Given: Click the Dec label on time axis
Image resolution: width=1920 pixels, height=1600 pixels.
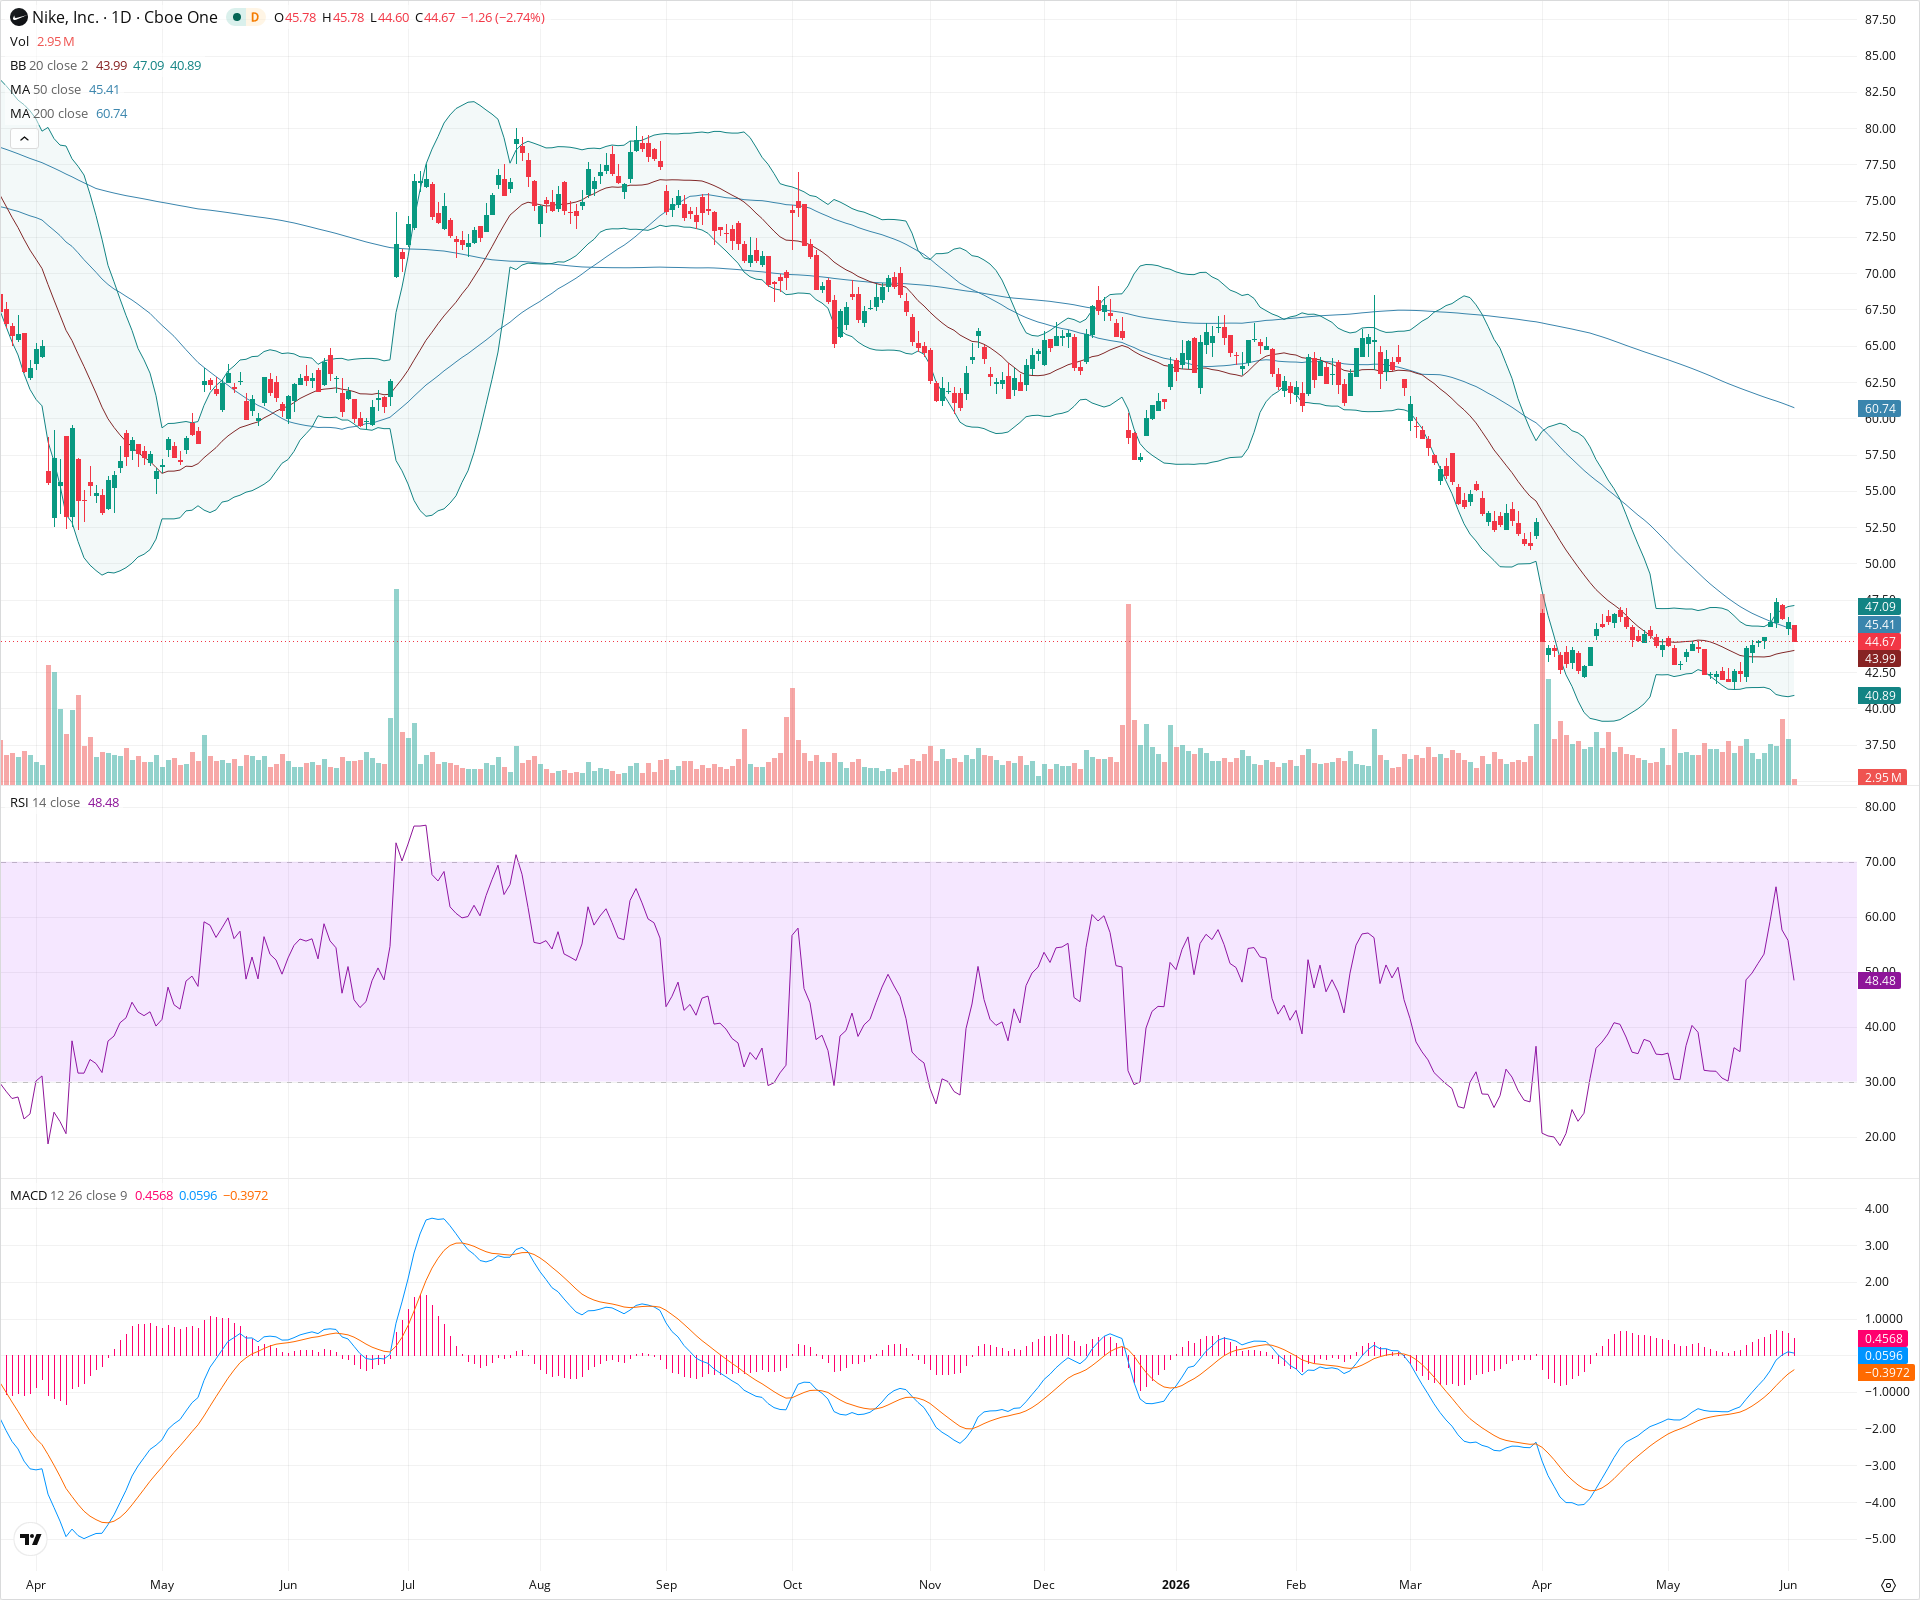Looking at the screenshot, I should pos(1043,1584).
